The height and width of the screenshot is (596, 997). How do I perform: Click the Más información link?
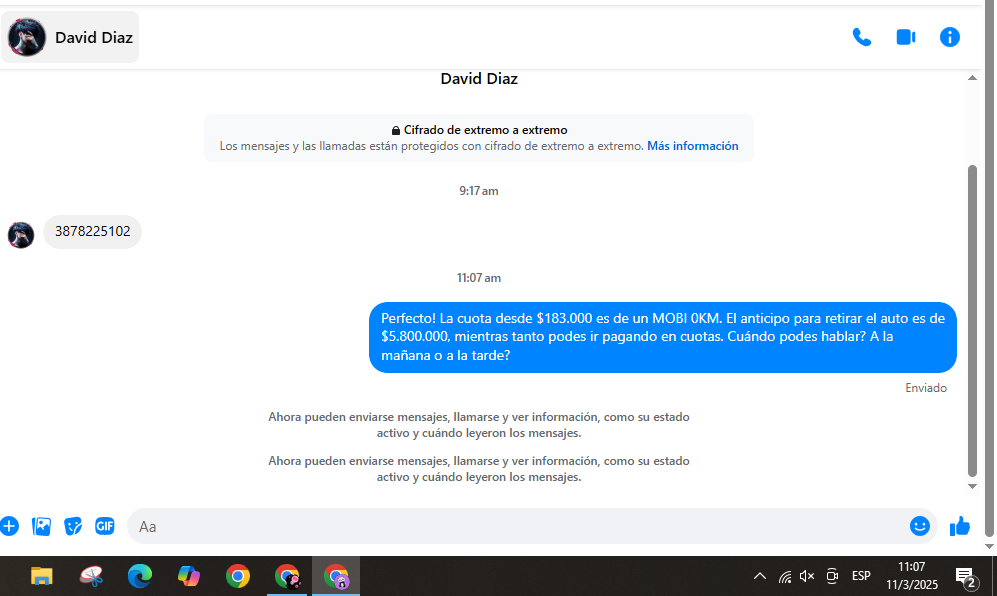click(x=692, y=146)
